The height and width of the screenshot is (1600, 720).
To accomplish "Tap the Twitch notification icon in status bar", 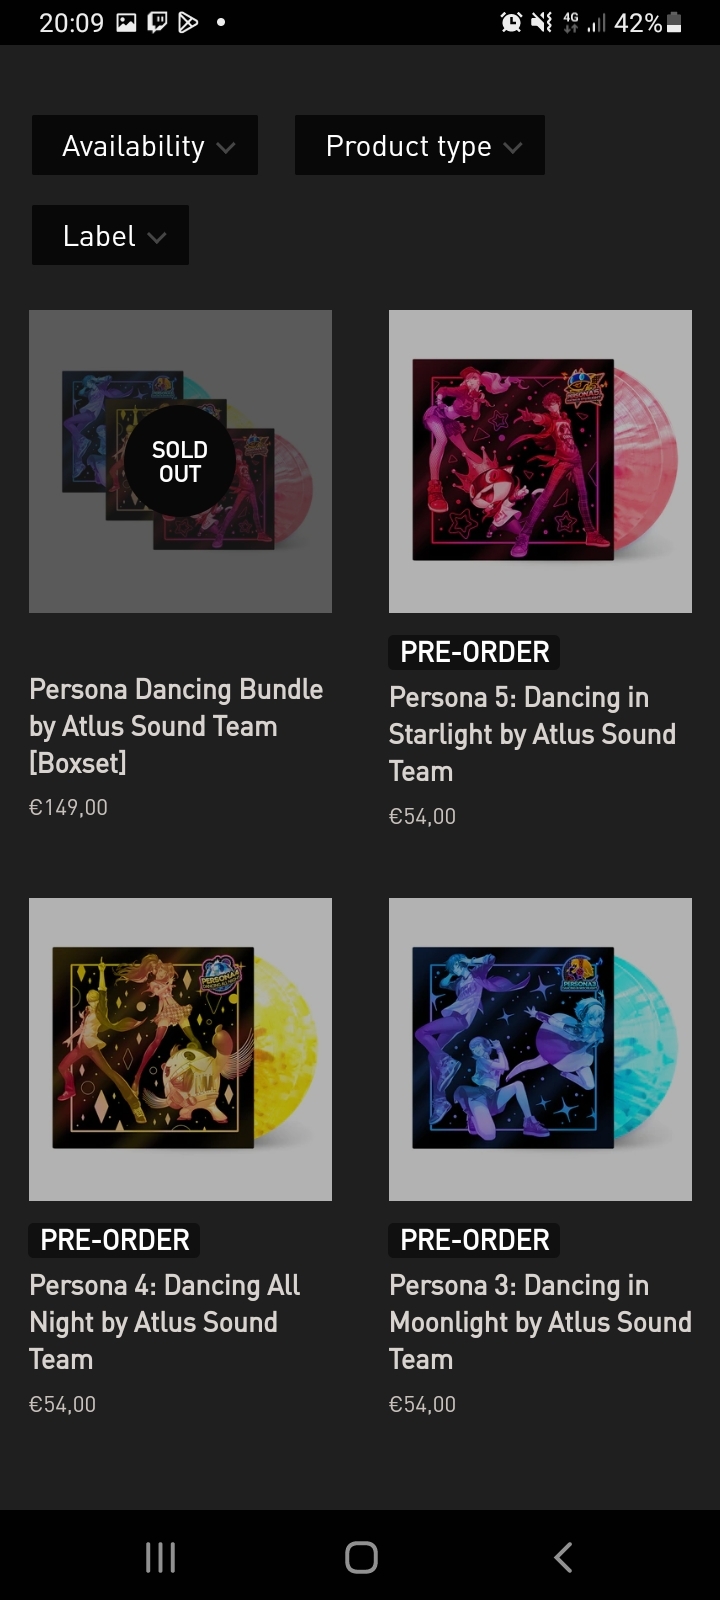I will [x=157, y=22].
